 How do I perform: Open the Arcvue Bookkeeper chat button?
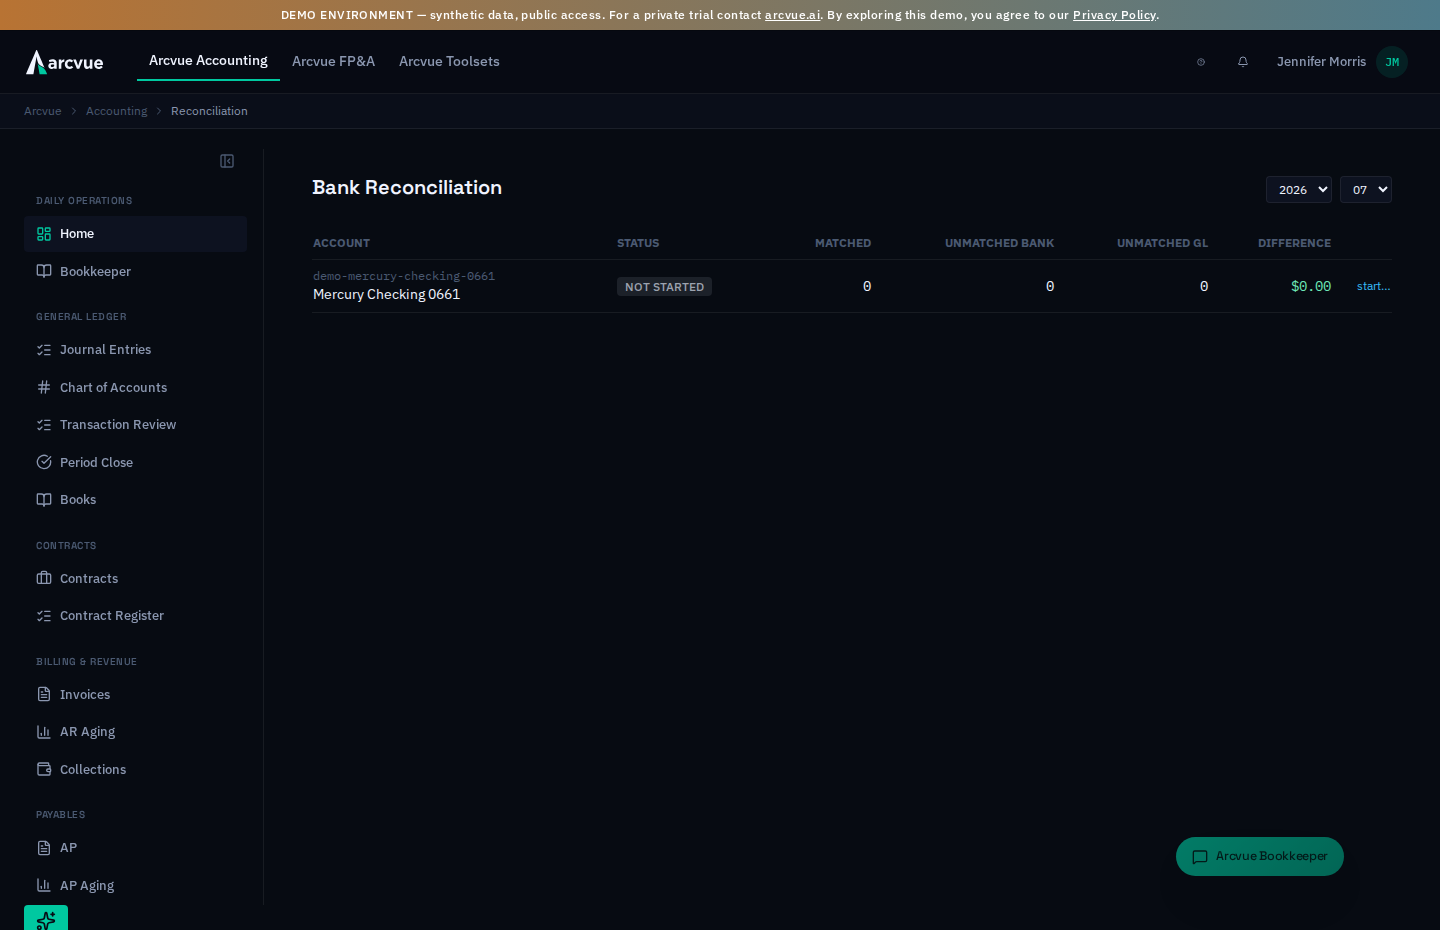click(1260, 856)
